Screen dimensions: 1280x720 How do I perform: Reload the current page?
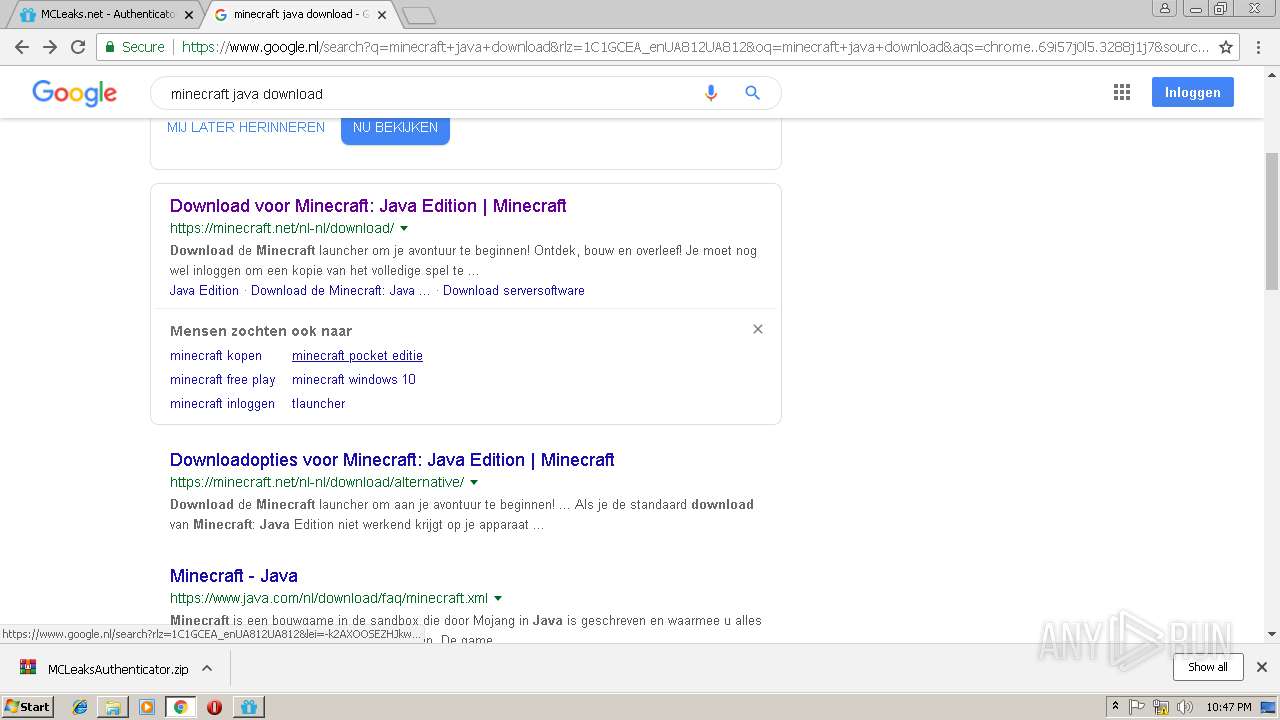(x=78, y=47)
